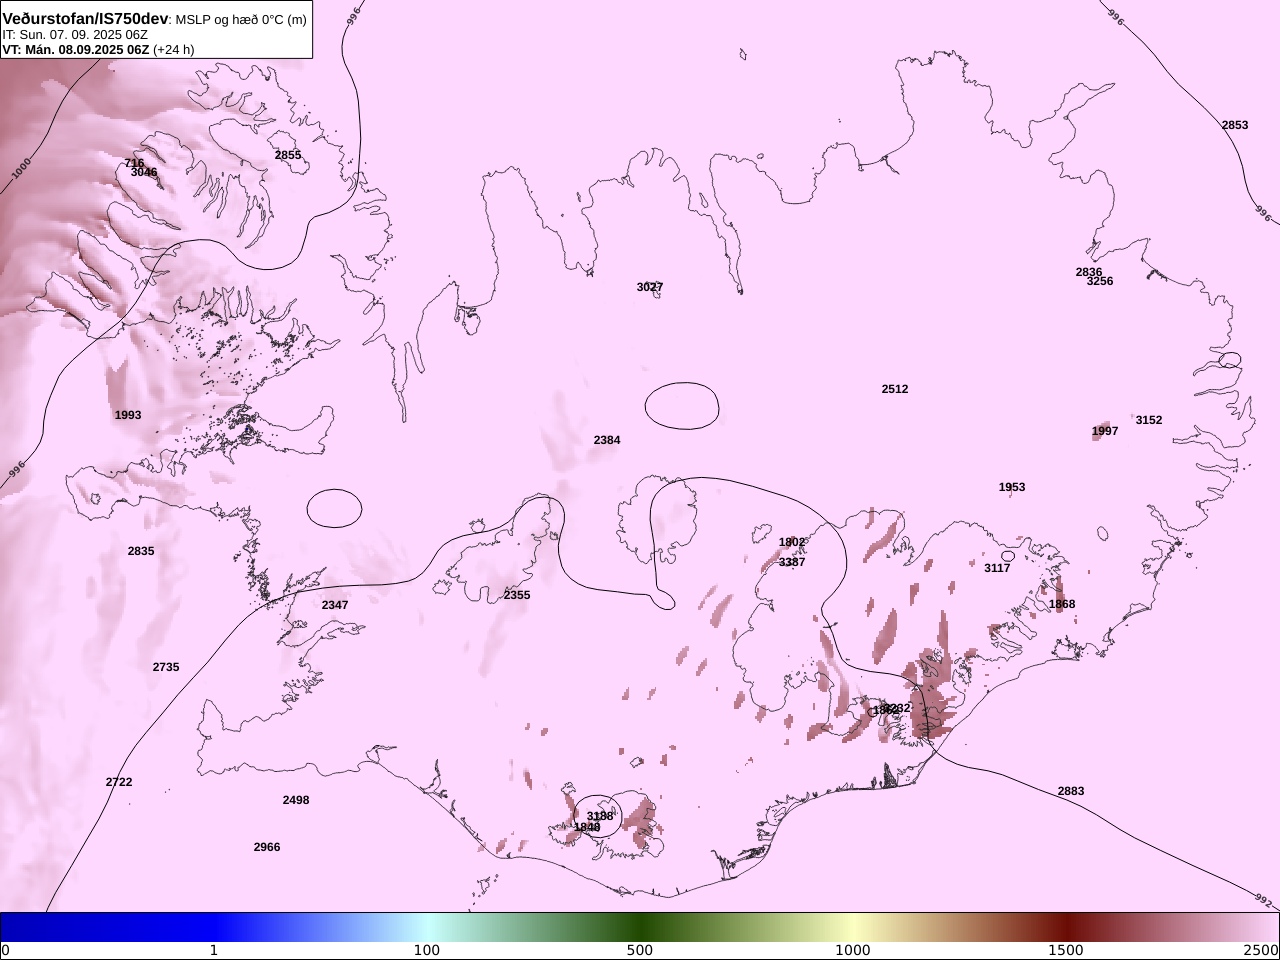1280x960 pixels.
Task: Click the 1802 height value
Action: tap(792, 542)
